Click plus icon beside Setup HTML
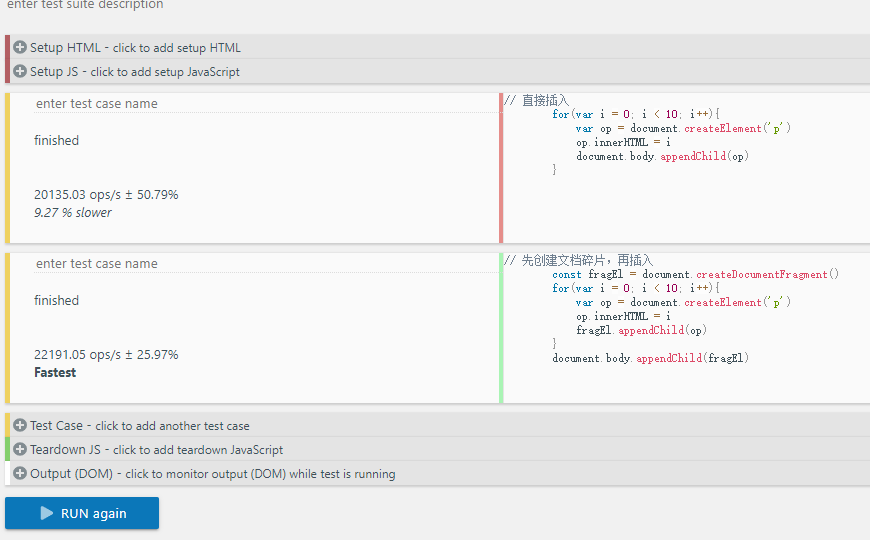This screenshot has width=870, height=540. pyautogui.click(x=20, y=47)
